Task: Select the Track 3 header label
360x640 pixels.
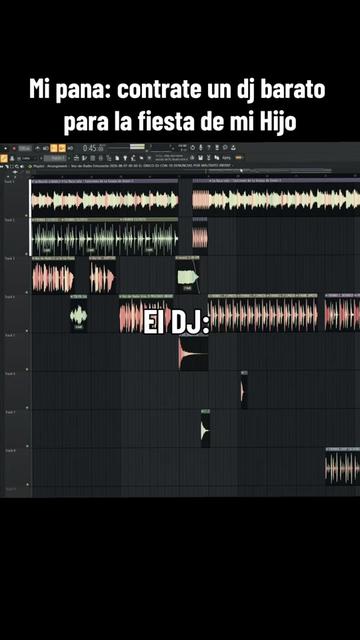Action: click(9, 258)
